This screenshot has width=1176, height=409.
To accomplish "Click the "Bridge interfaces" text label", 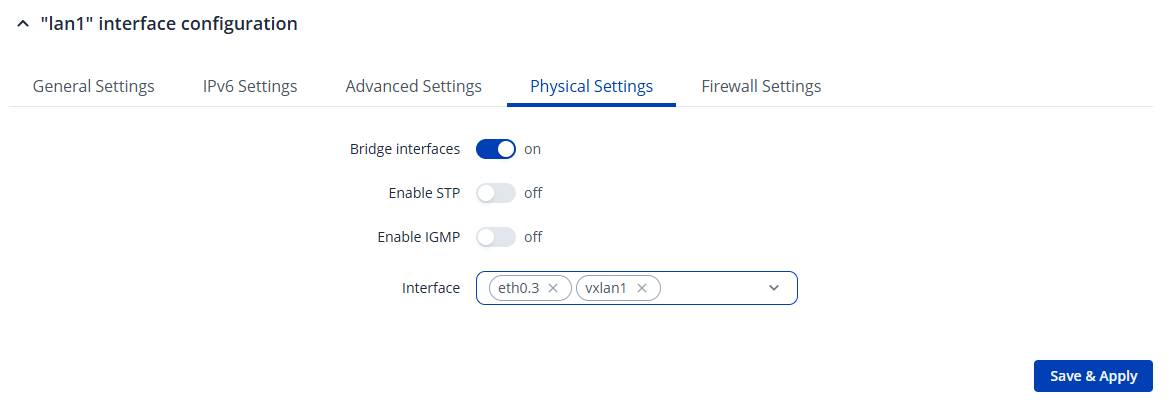I will [405, 149].
